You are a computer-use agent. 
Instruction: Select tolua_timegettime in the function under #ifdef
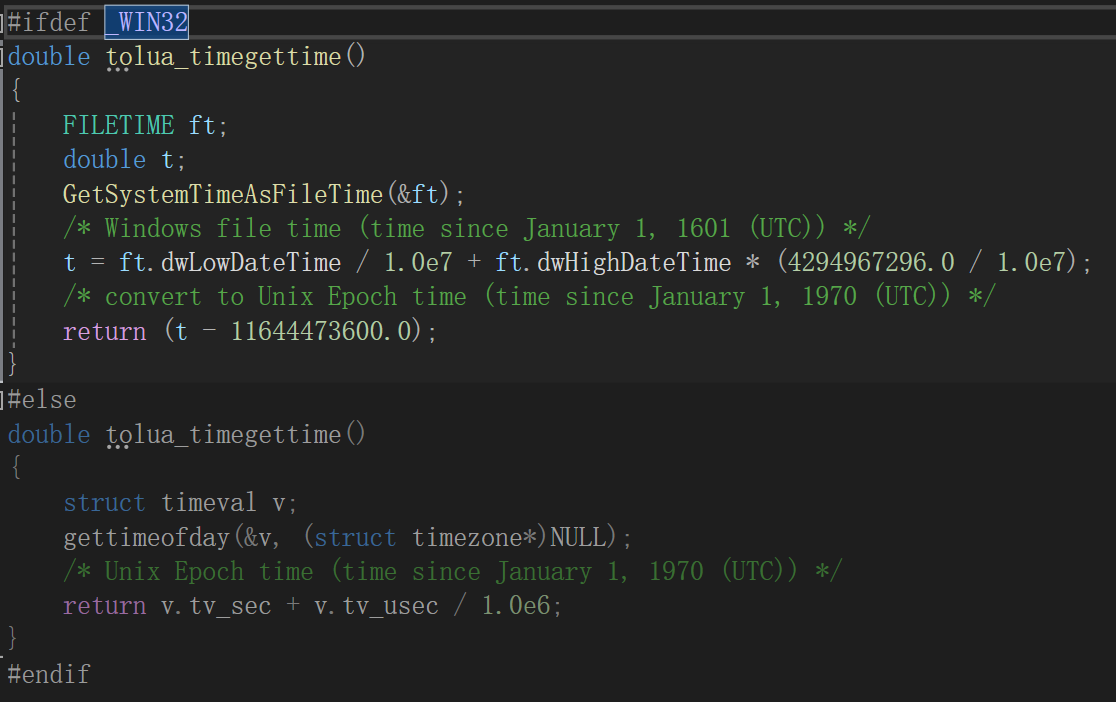(x=223, y=56)
